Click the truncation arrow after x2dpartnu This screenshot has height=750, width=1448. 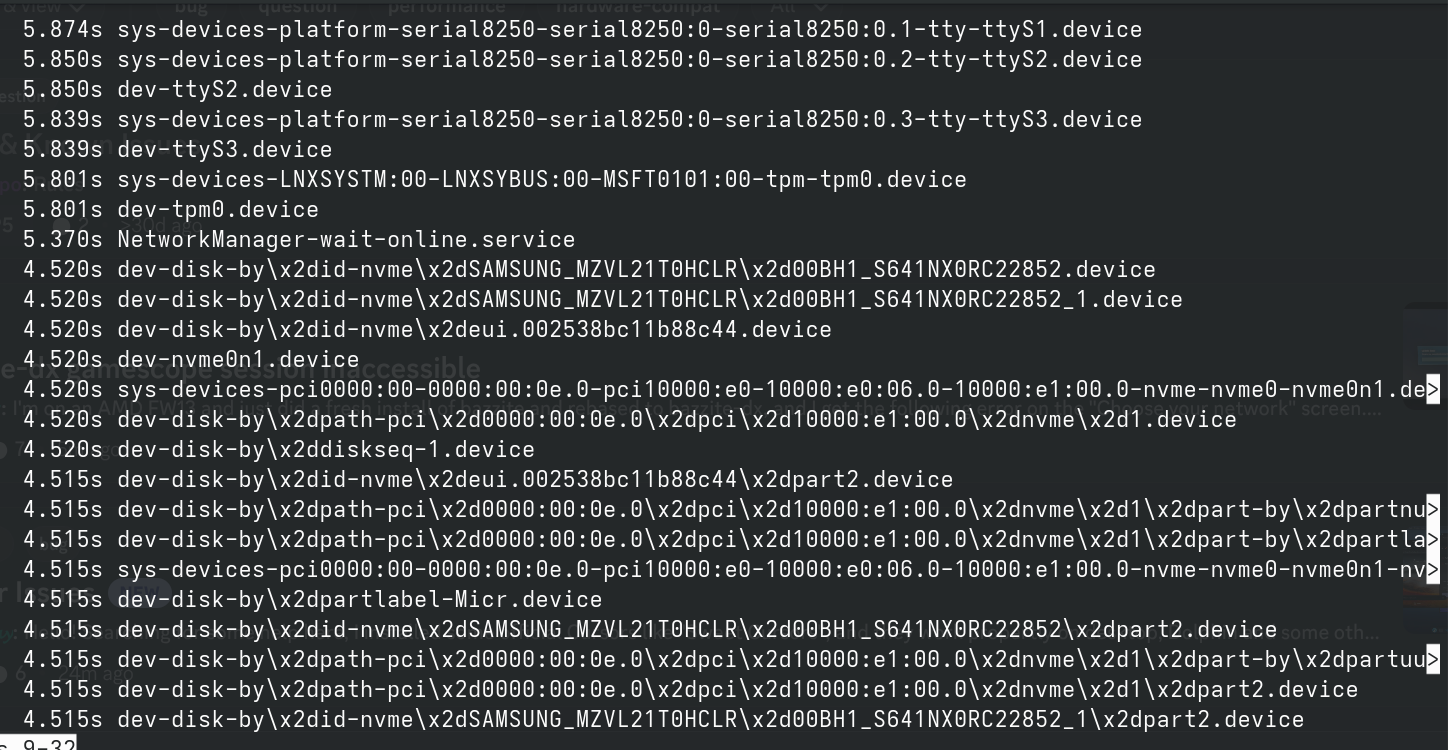(1433, 510)
